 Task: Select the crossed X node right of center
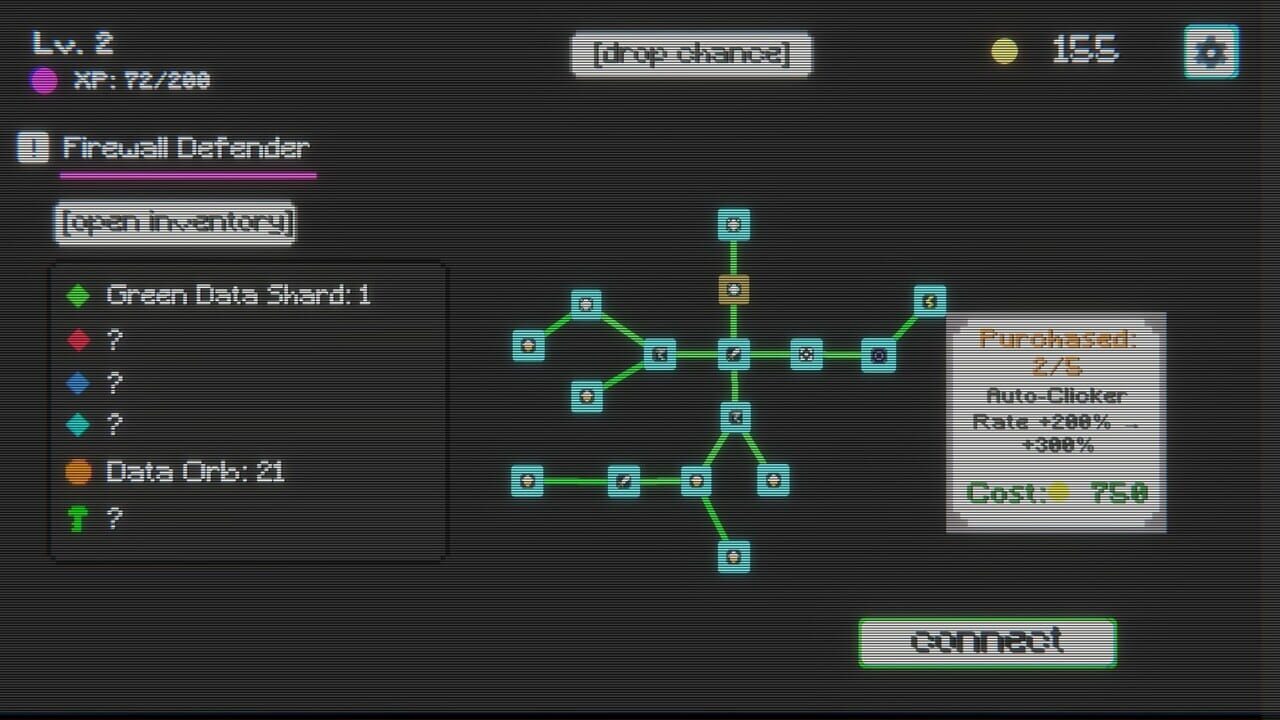806,353
